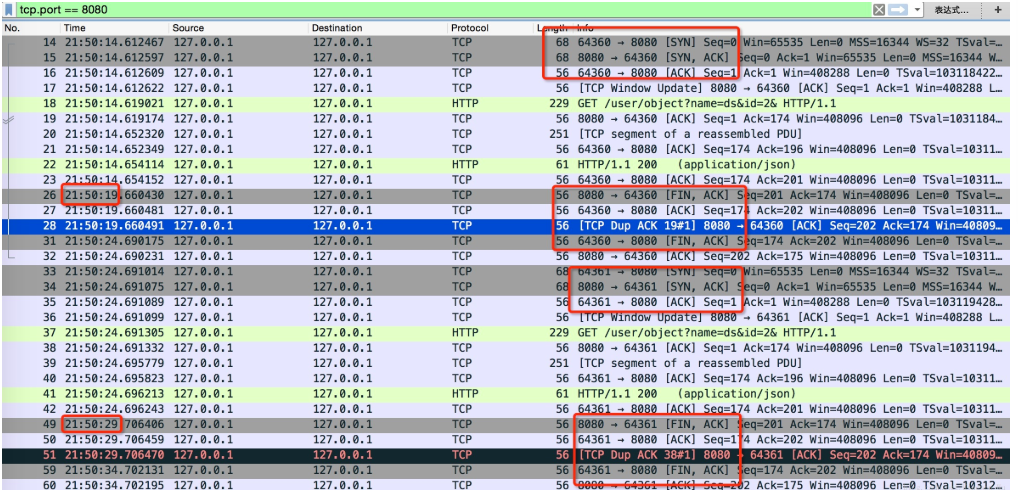The height and width of the screenshot is (490, 1018).
Task: Click into the tcp.port == 8080 filter field
Action: point(400,9)
